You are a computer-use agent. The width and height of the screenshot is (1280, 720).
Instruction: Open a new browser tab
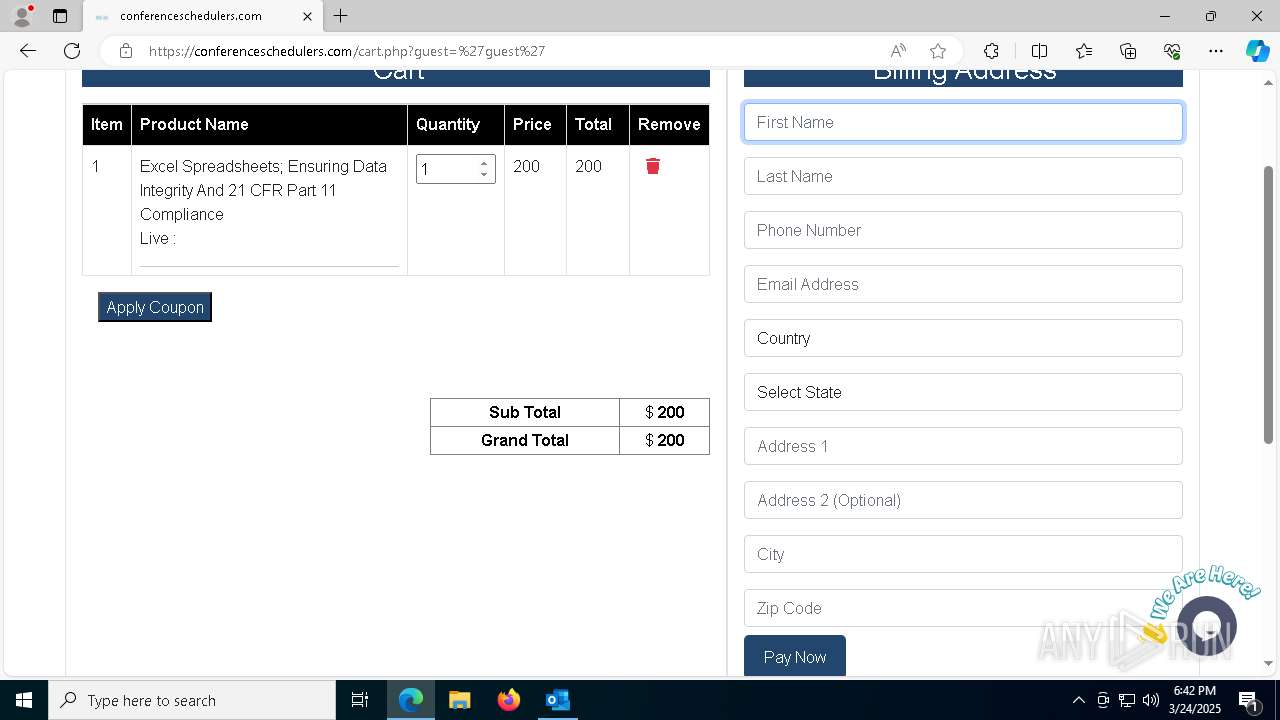(x=341, y=16)
